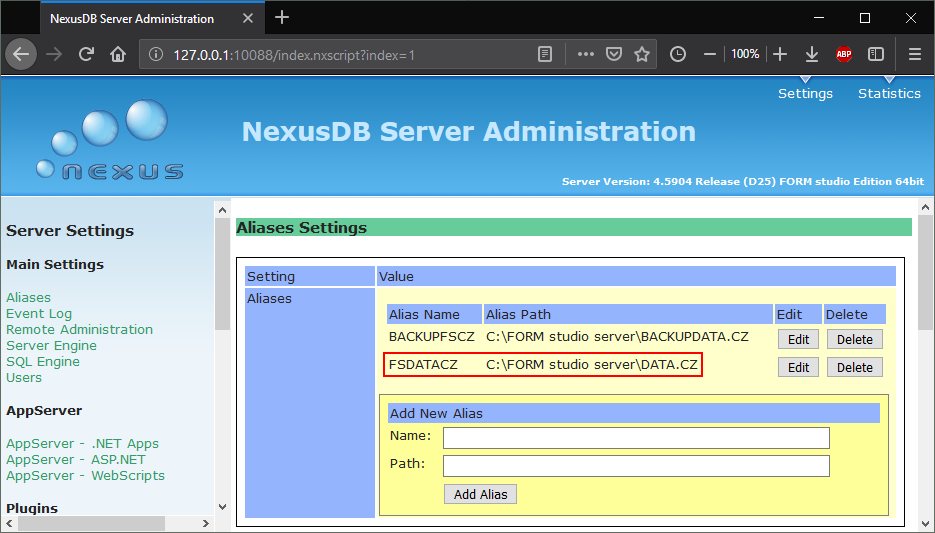
Task: Open page actions three-dots menu
Action: coord(586,54)
